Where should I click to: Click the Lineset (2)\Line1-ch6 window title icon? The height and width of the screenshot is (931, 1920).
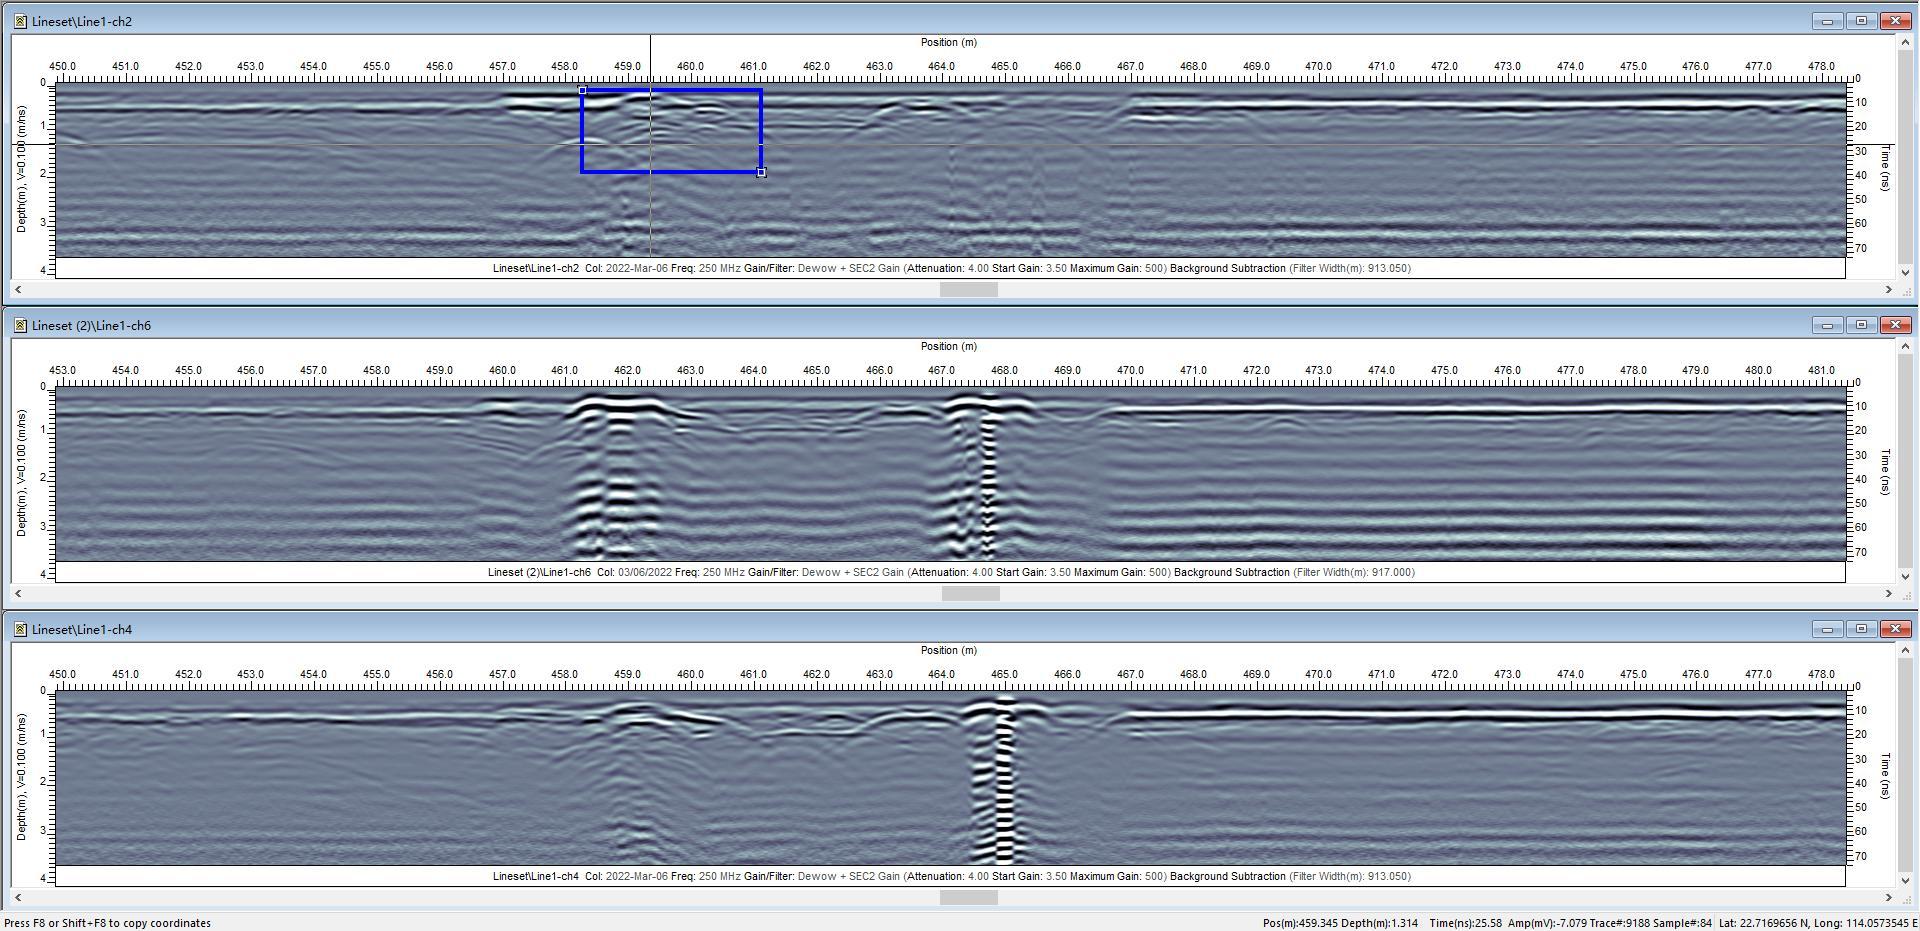point(20,325)
